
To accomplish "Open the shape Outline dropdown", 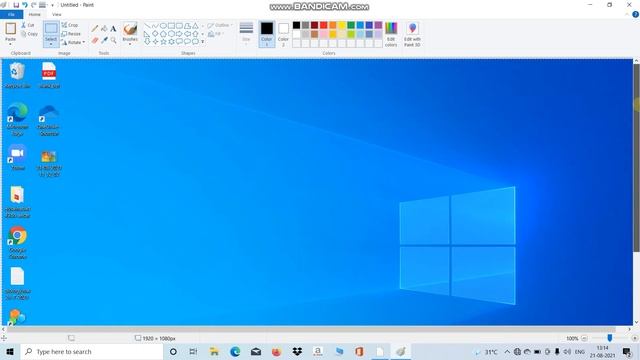I will (x=220, y=25).
